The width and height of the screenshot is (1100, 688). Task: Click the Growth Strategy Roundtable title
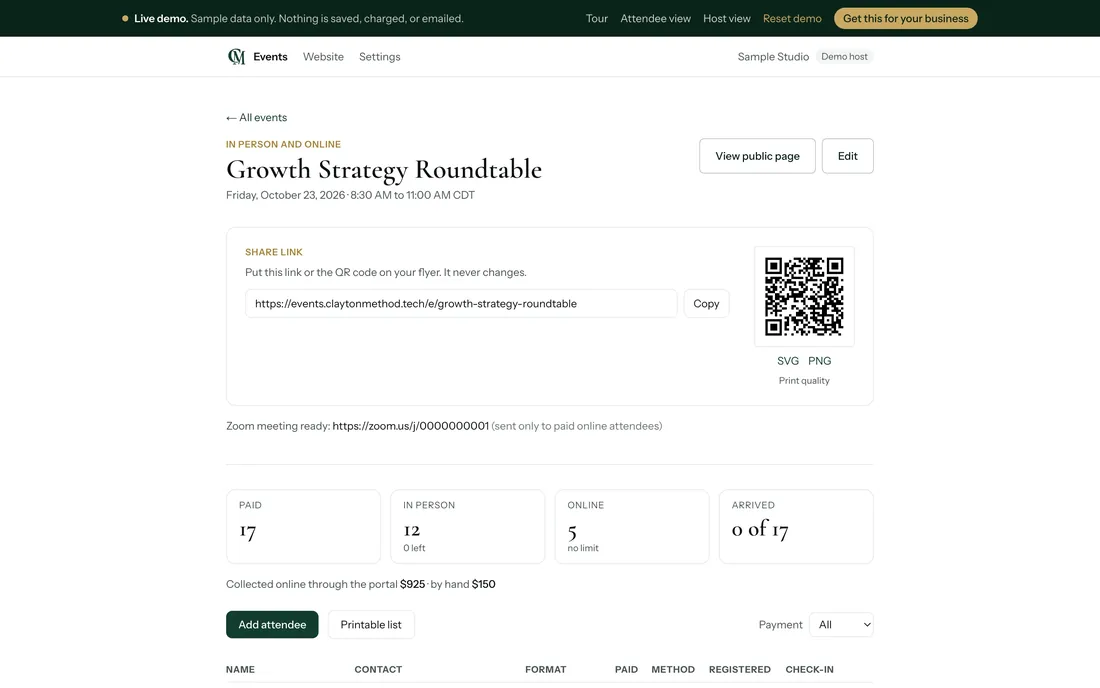[384, 170]
